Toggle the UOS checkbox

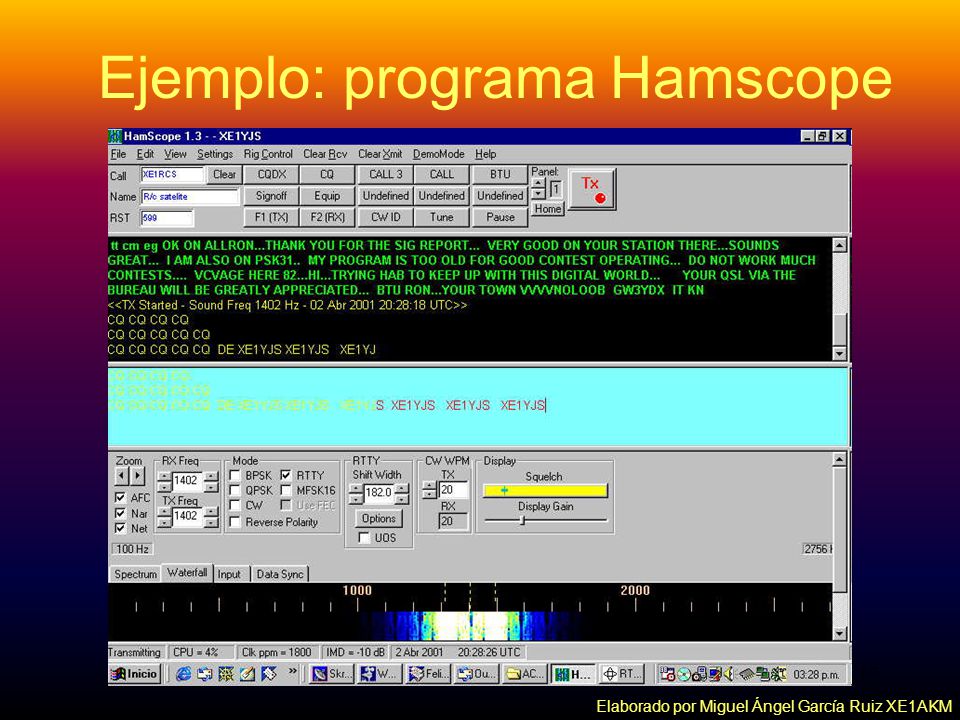pos(364,538)
